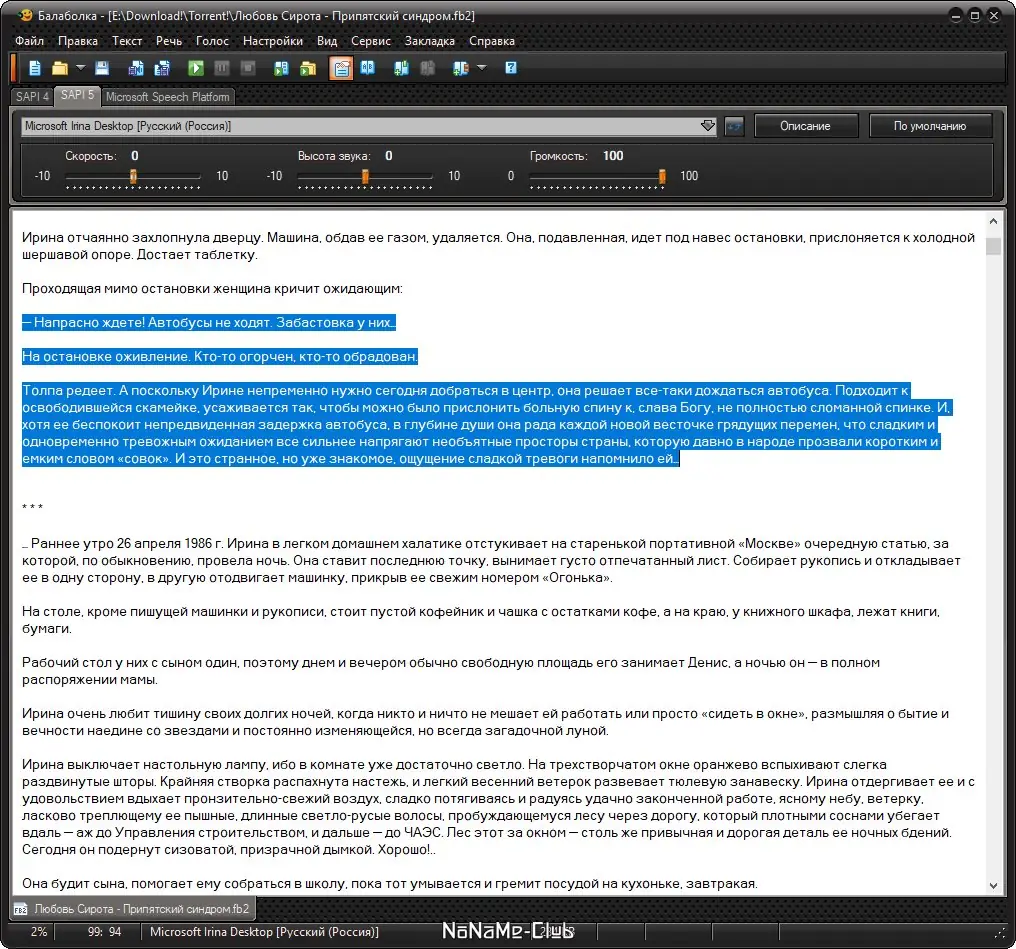This screenshot has width=1016, height=949.
Task: Read selected text aloud icon
Action: [281, 68]
